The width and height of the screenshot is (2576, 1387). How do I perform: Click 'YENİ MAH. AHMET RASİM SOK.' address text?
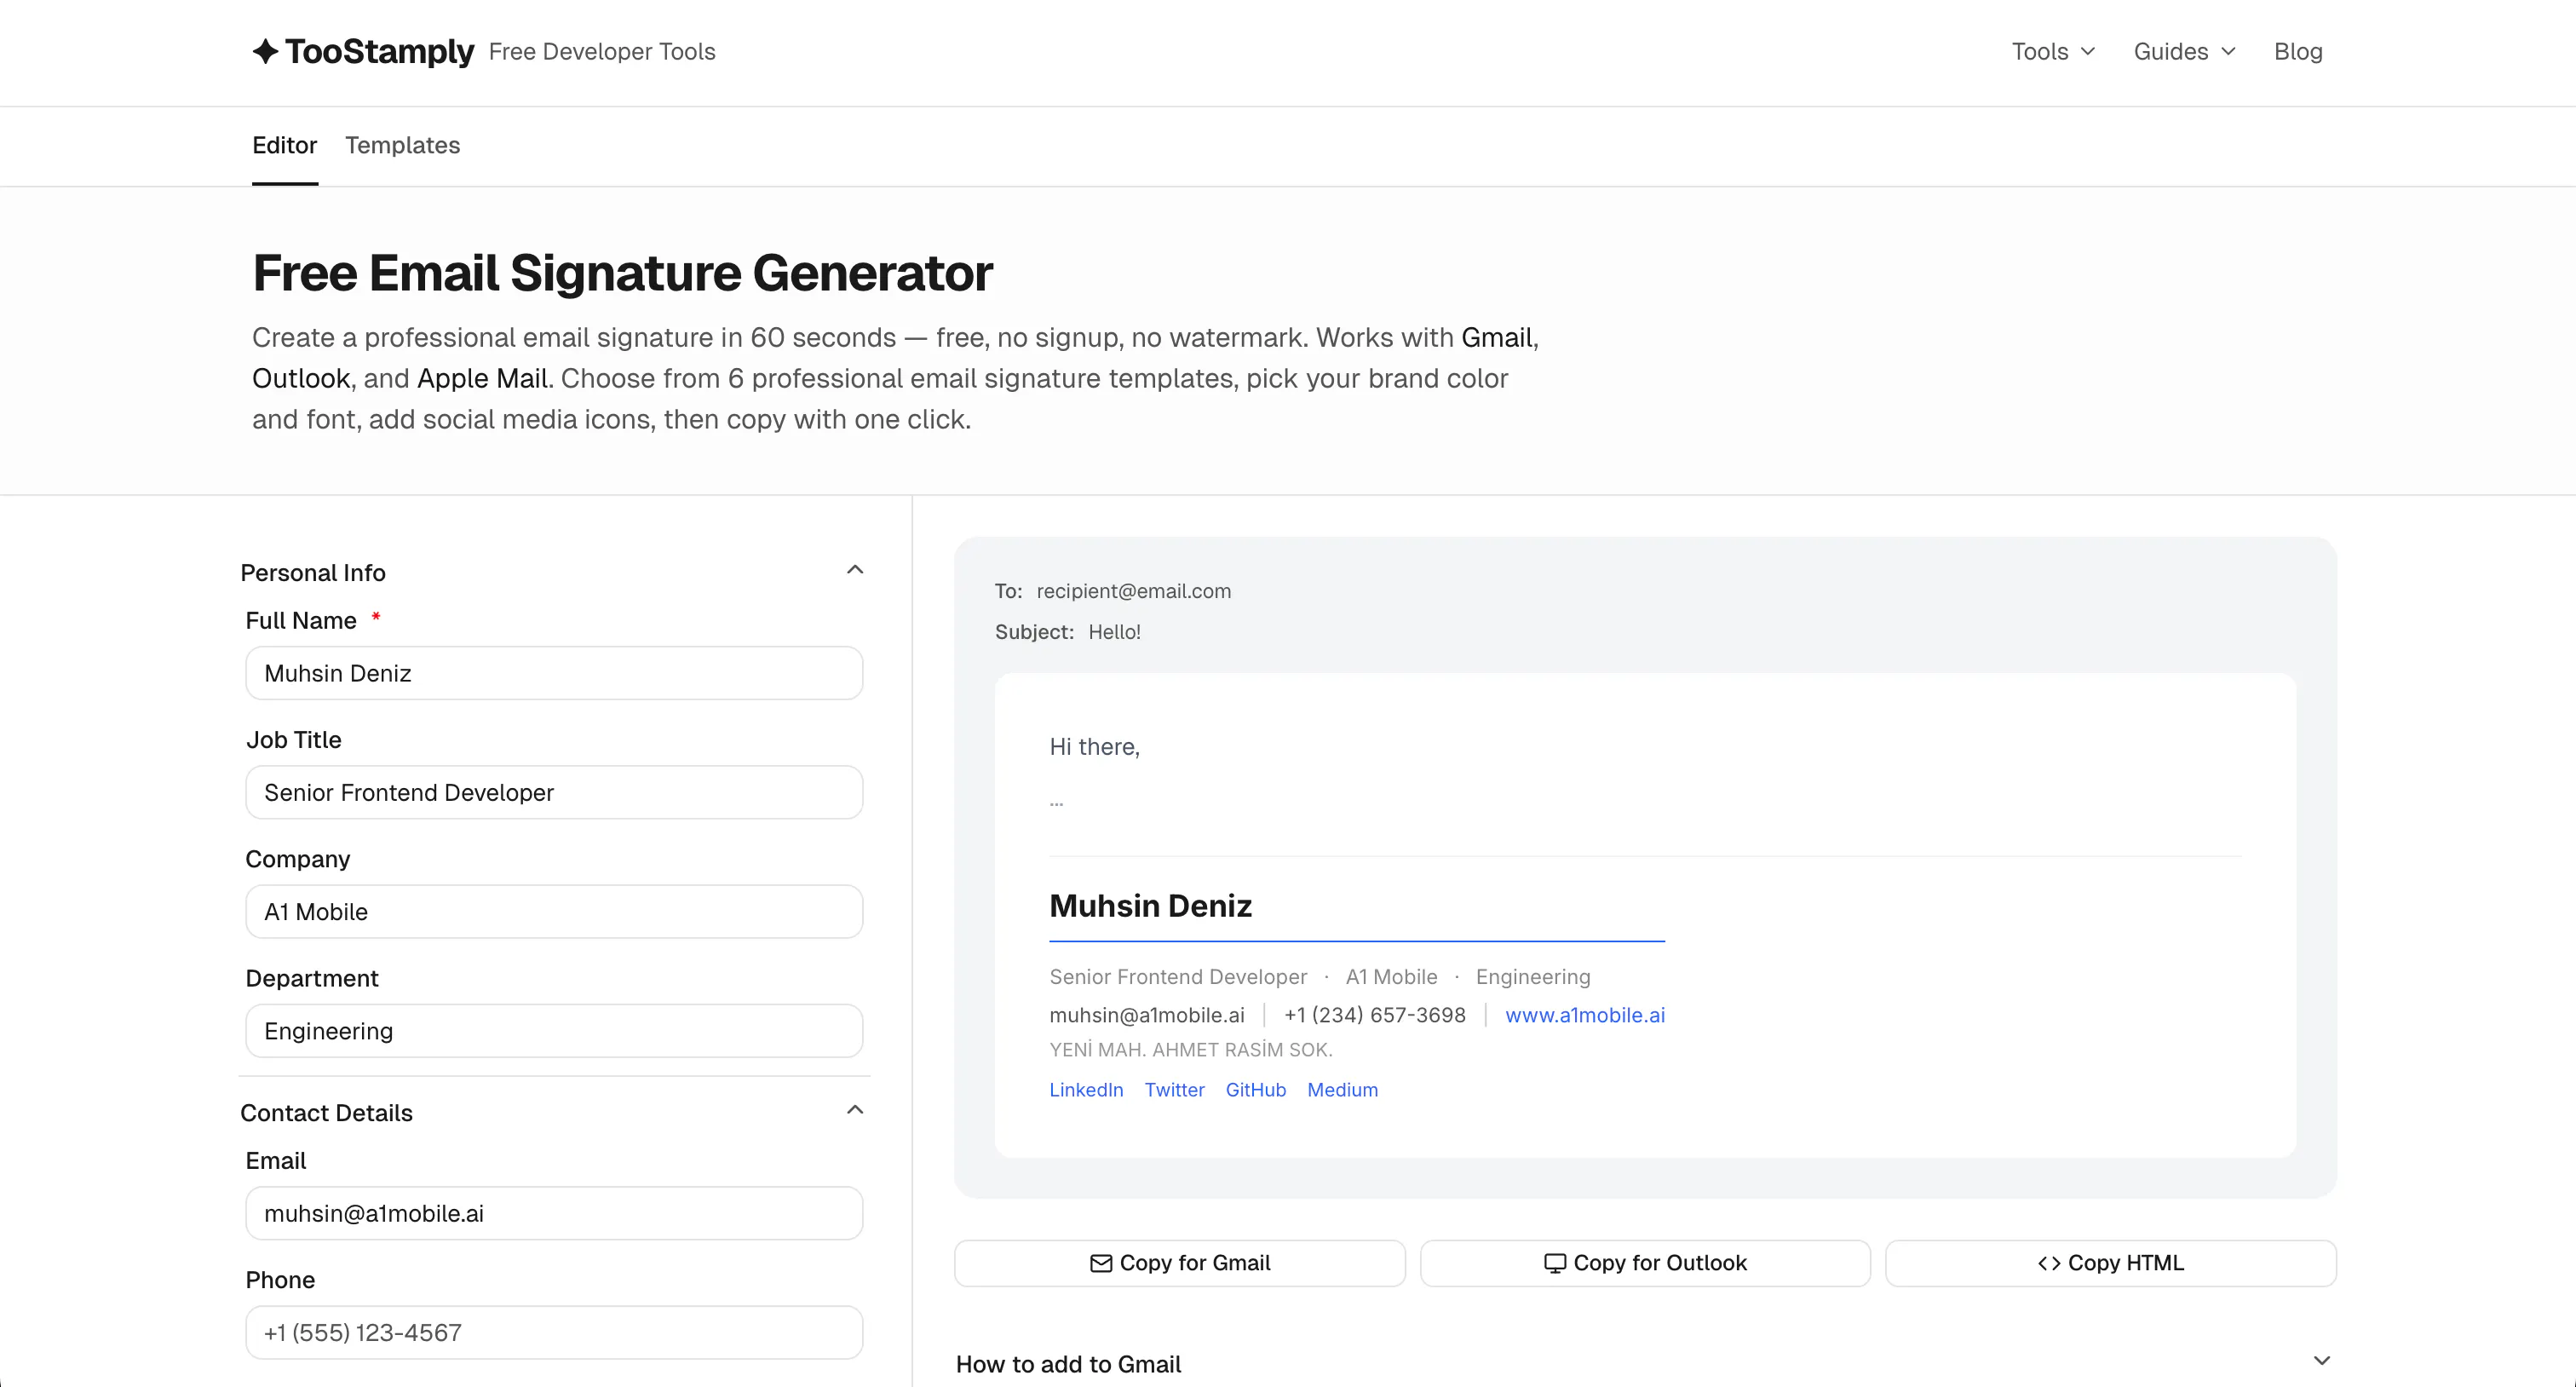pyautogui.click(x=1191, y=1050)
